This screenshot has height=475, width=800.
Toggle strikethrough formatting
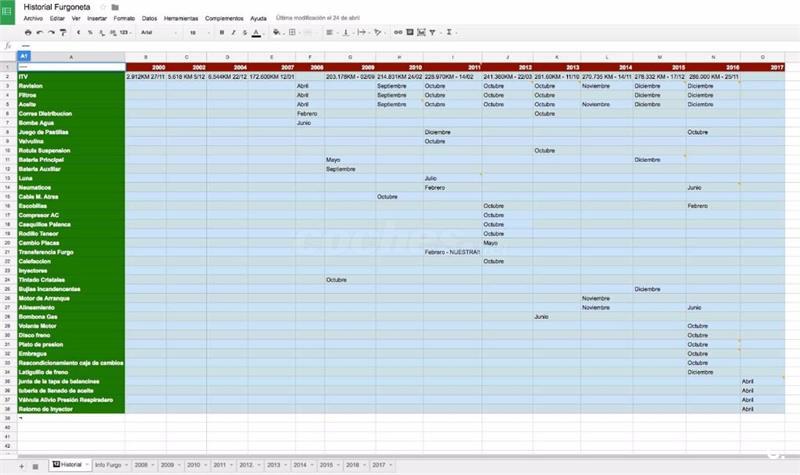(245, 32)
